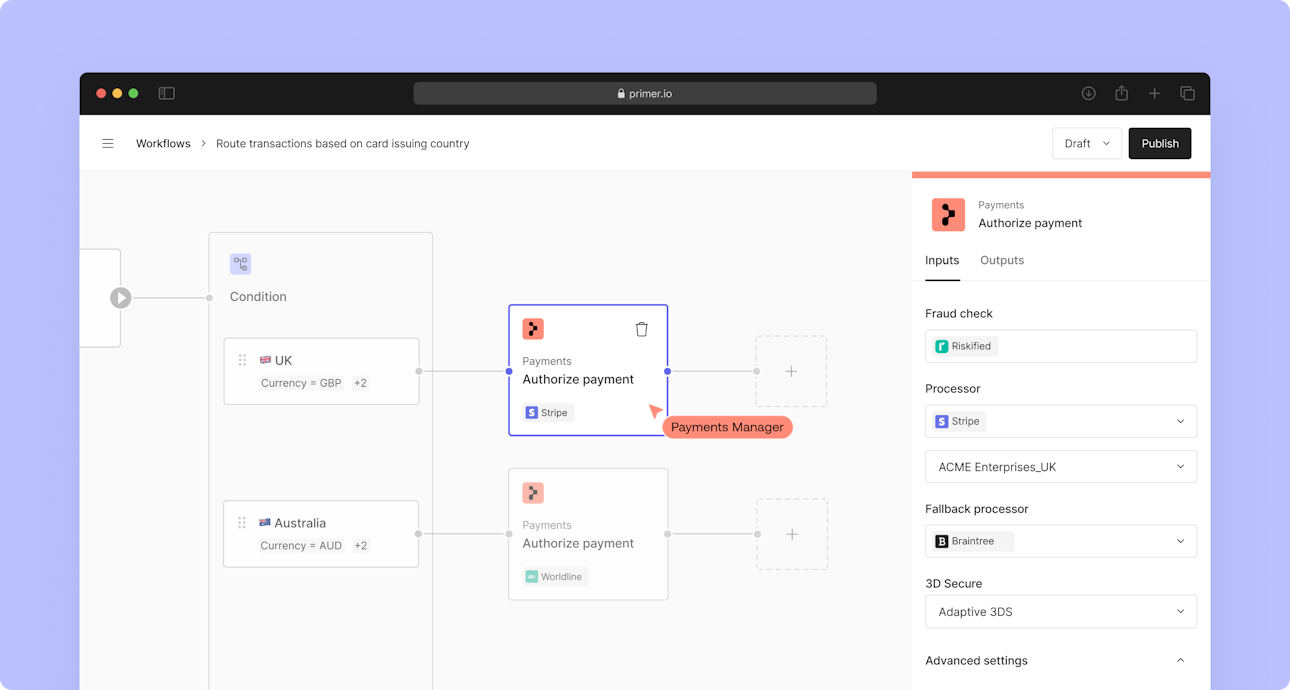Click the '3D Secure' label

coord(954,584)
